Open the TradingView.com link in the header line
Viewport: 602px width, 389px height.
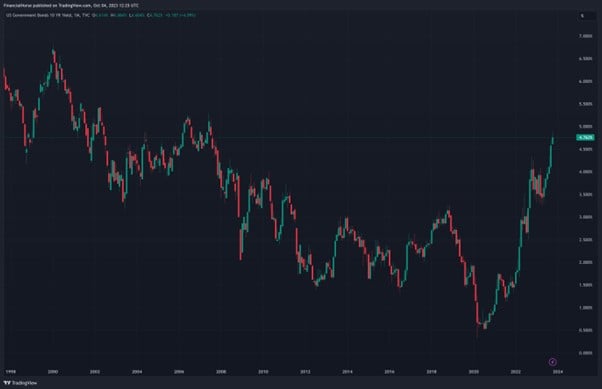(74, 5)
